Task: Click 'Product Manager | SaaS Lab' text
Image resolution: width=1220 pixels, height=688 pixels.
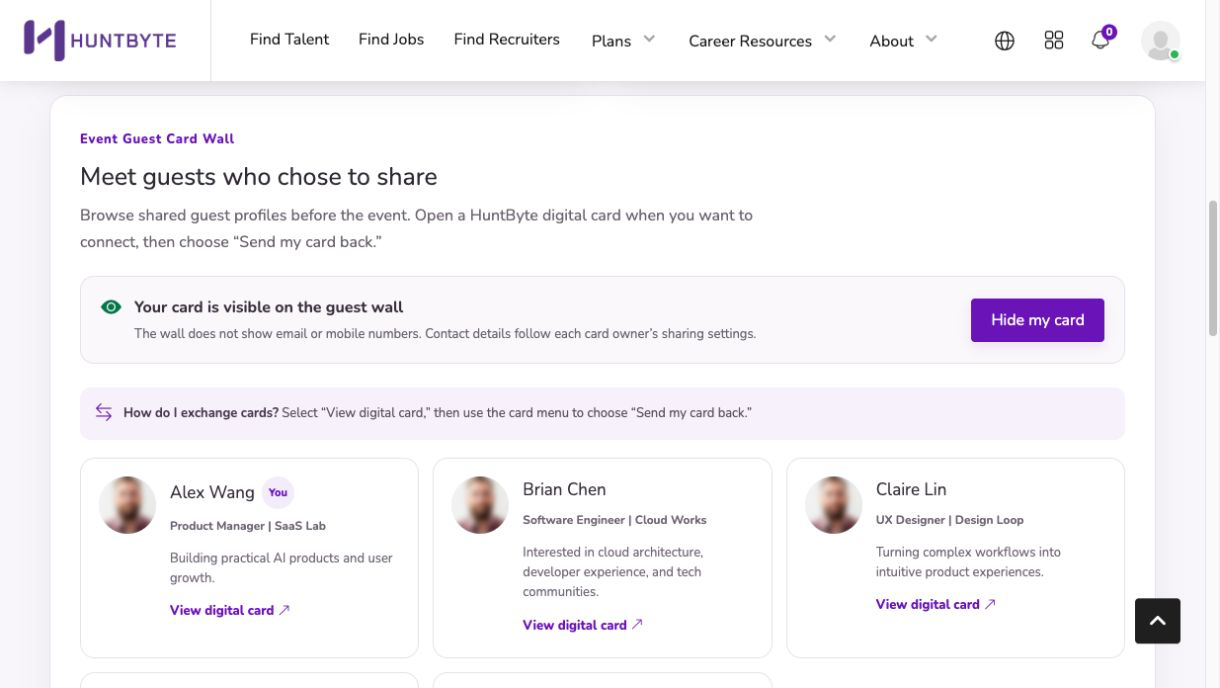Action: click(248, 526)
